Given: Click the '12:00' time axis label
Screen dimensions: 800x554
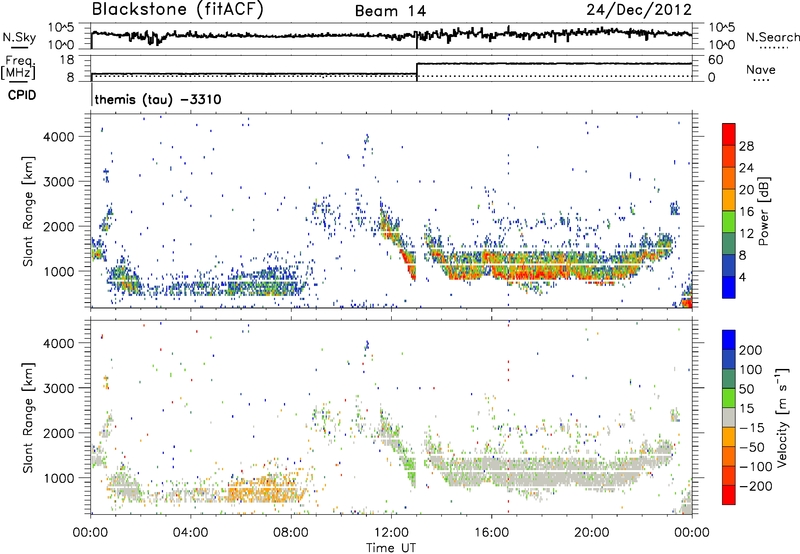Looking at the screenshot, I should click(391, 533).
